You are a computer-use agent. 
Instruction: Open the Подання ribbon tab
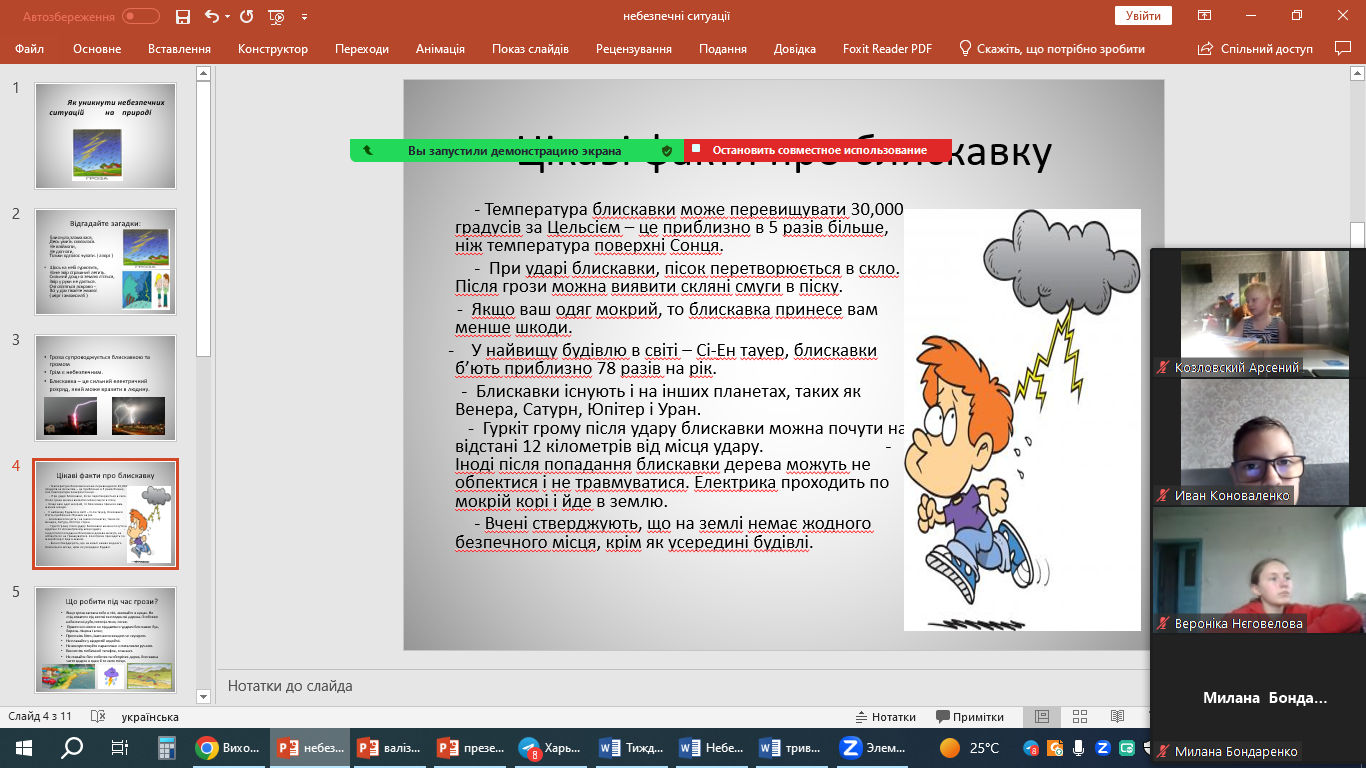723,49
